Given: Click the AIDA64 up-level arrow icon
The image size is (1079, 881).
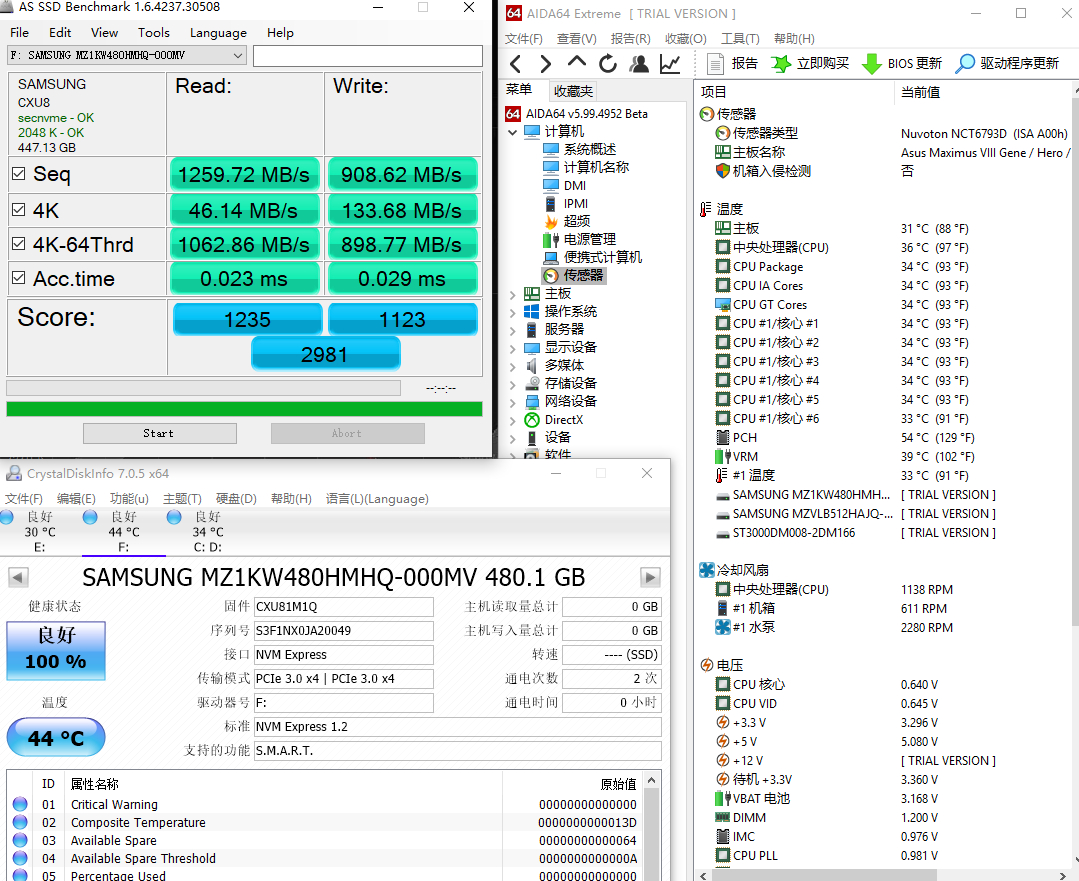Looking at the screenshot, I should tap(577, 63).
